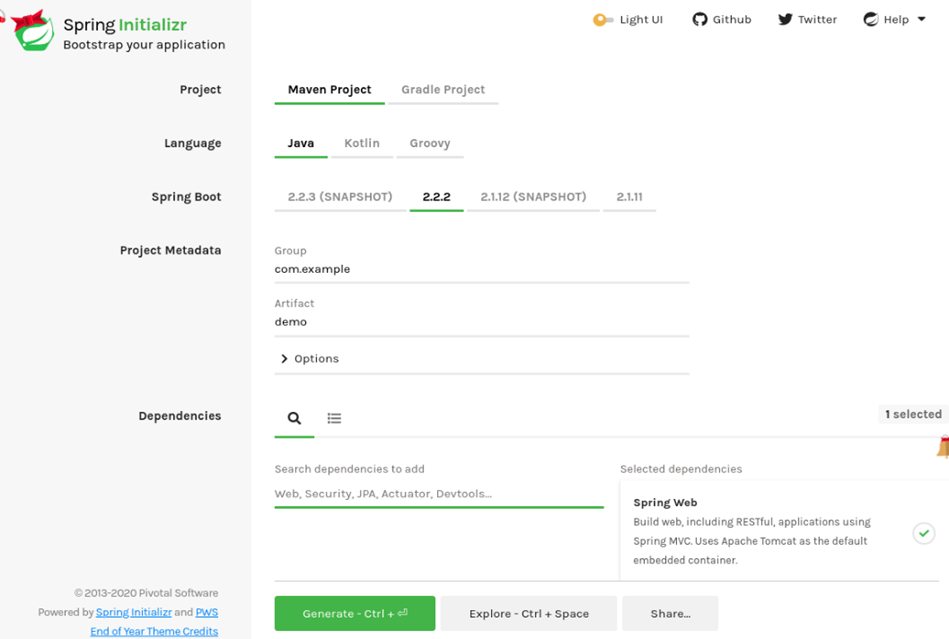
Task: Click the Twitter bird icon
Action: tap(785, 19)
